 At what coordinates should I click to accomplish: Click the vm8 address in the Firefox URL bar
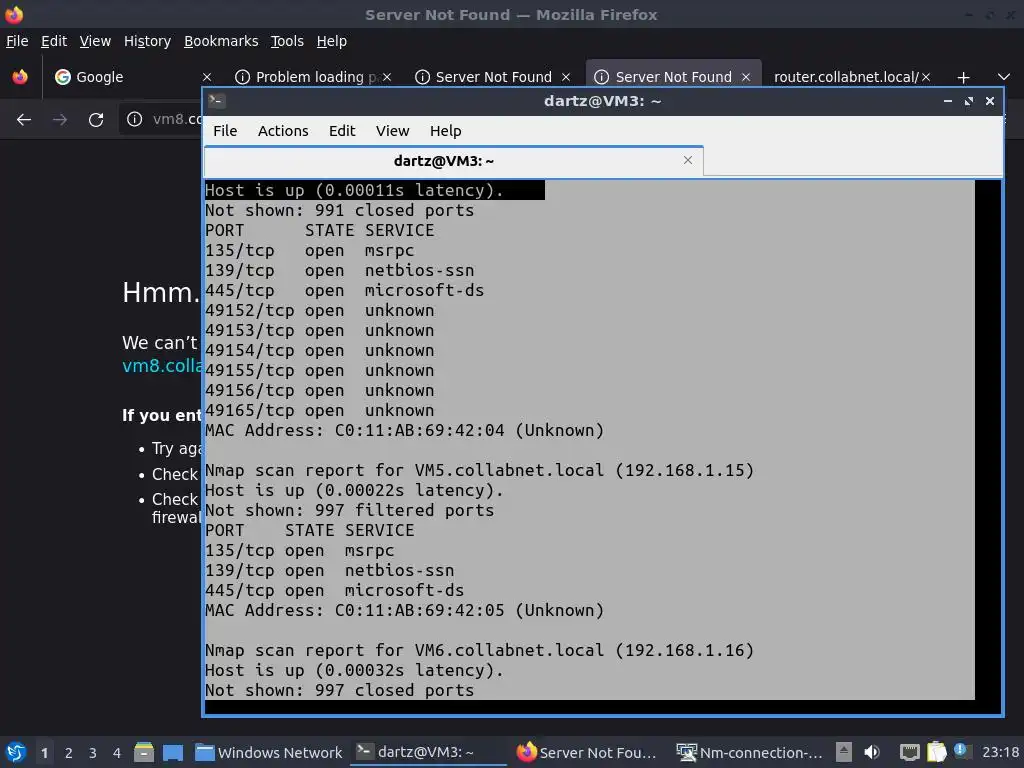pyautogui.click(x=176, y=119)
